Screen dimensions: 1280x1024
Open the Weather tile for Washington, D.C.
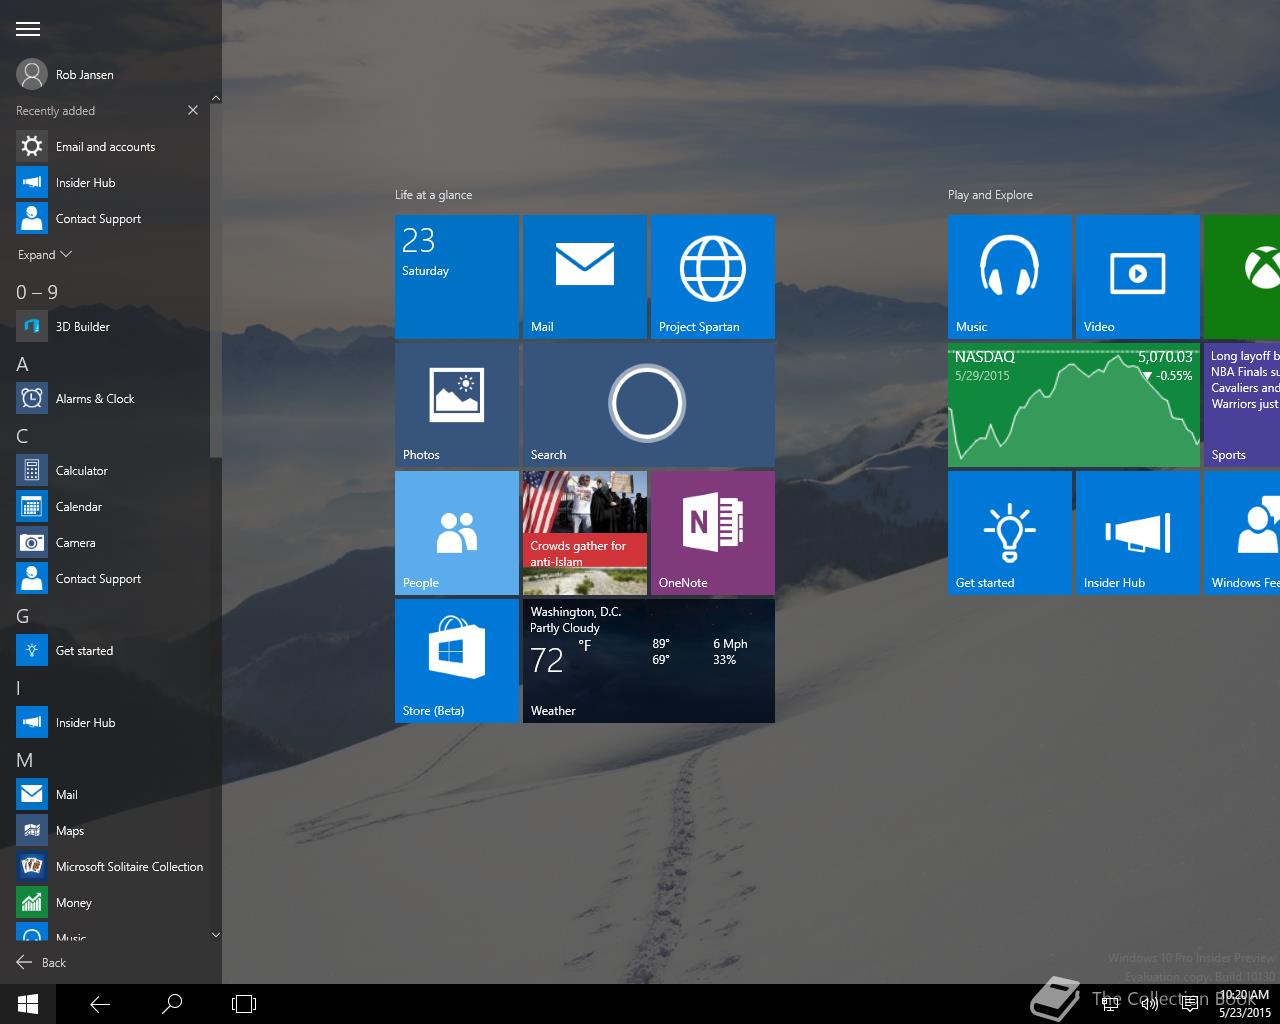pos(649,661)
